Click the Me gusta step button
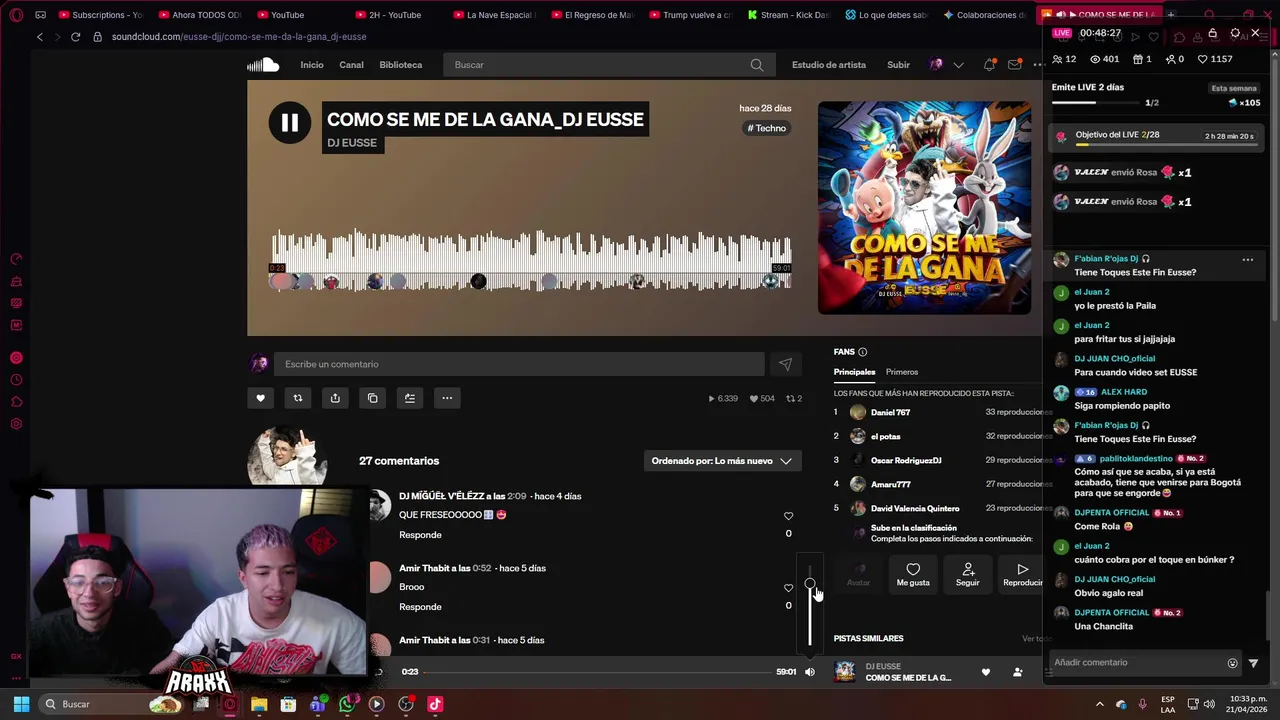Viewport: 1280px width, 720px height. [913, 574]
